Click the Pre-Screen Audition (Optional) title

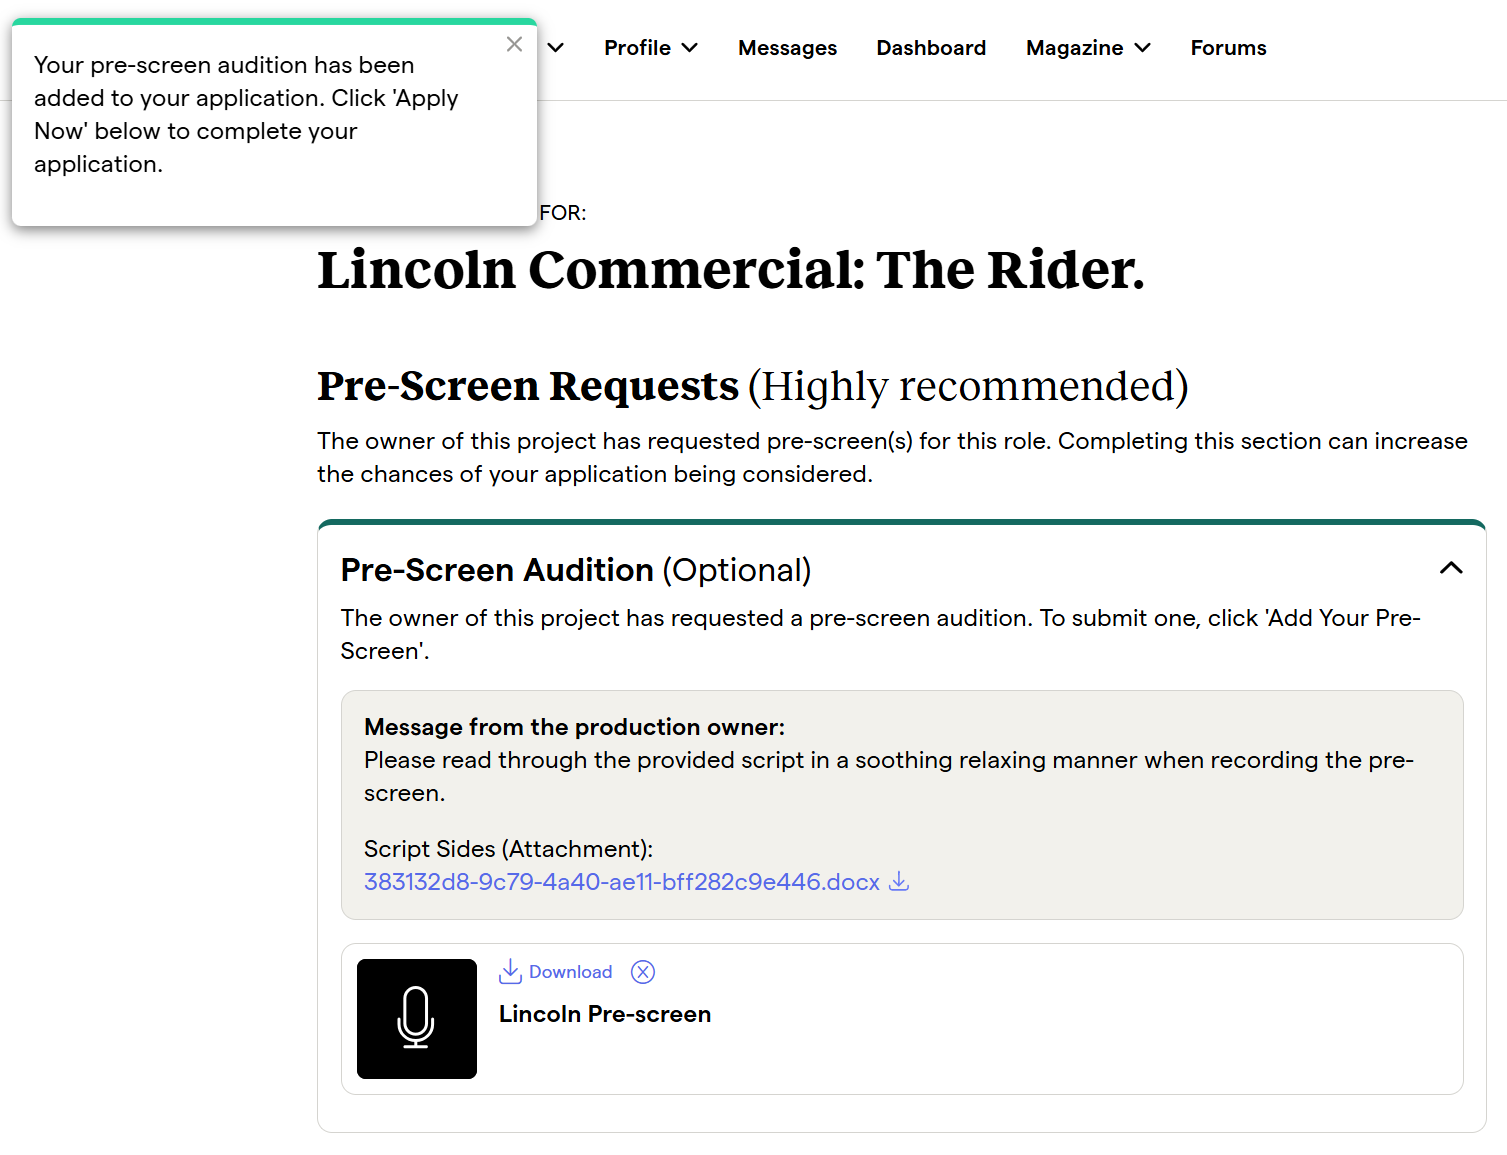[576, 570]
